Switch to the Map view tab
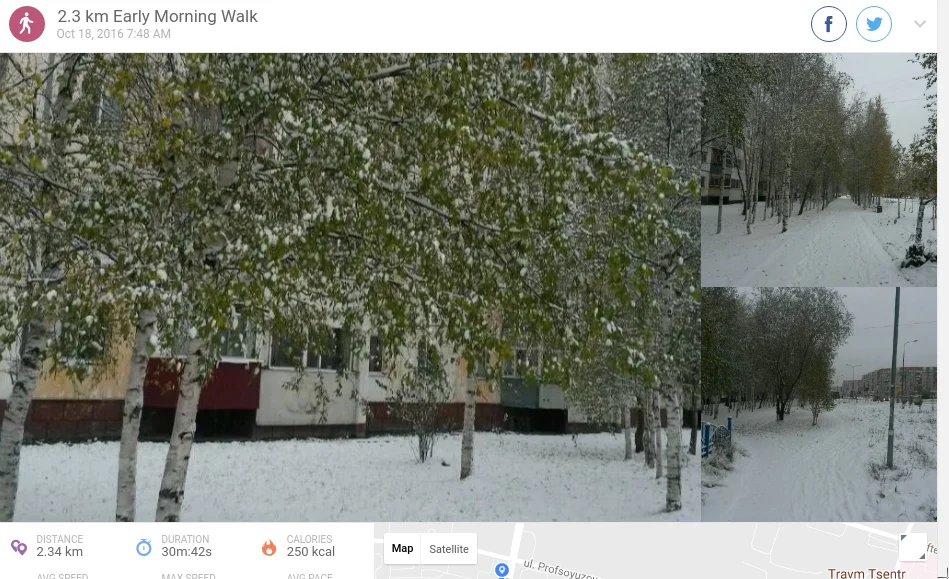The image size is (949, 579). (402, 549)
